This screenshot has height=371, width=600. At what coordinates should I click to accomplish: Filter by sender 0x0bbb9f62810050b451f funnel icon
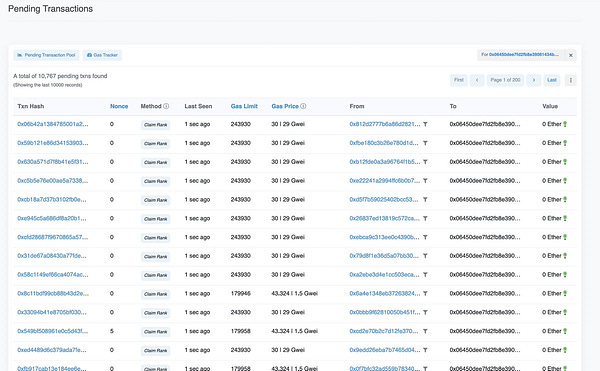[x=425, y=312]
